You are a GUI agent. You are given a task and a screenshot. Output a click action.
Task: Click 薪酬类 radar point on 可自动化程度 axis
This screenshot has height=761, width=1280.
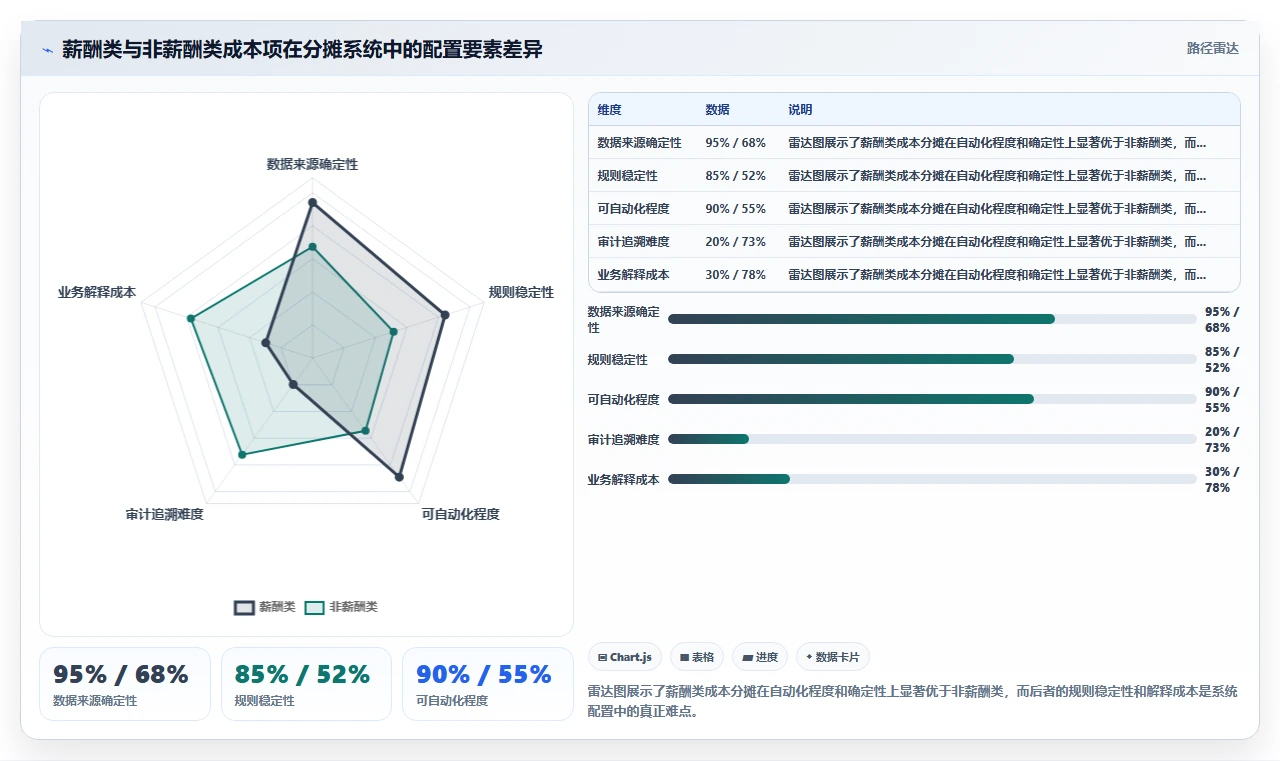click(x=399, y=477)
